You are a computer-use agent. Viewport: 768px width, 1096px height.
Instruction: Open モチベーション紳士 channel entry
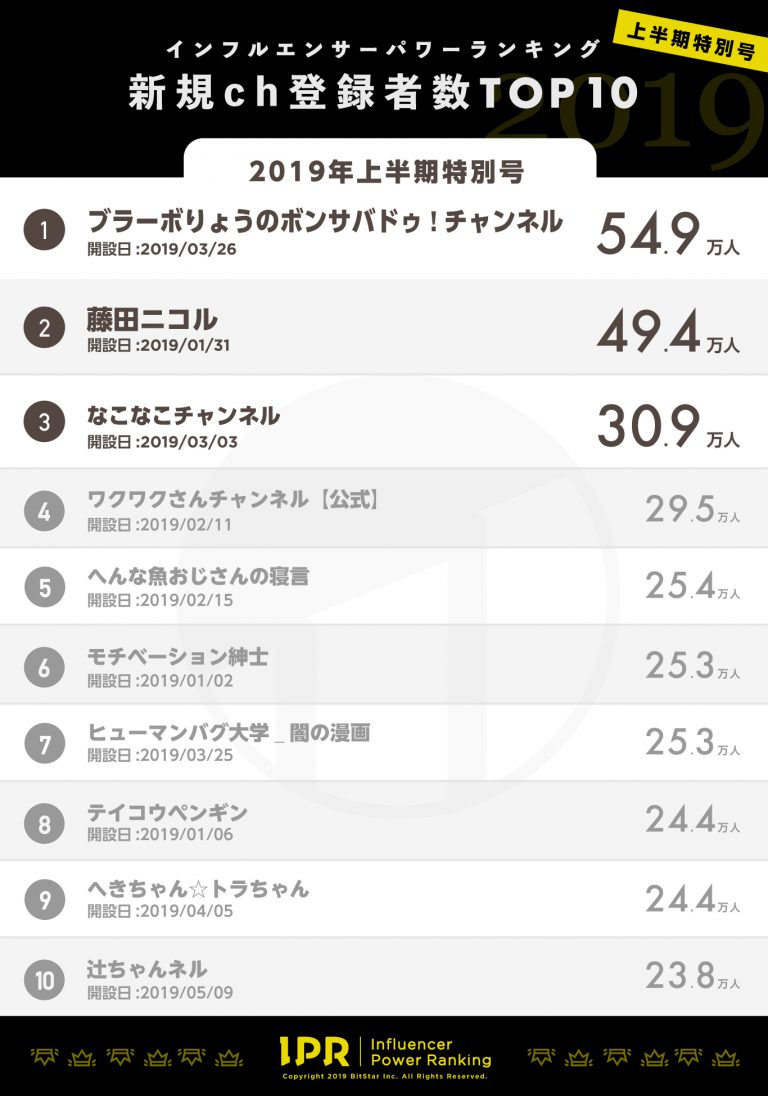pos(177,656)
